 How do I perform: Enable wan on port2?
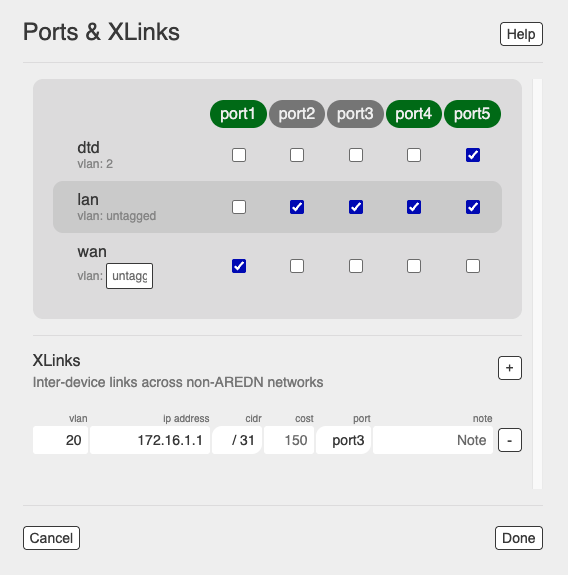coord(297,266)
